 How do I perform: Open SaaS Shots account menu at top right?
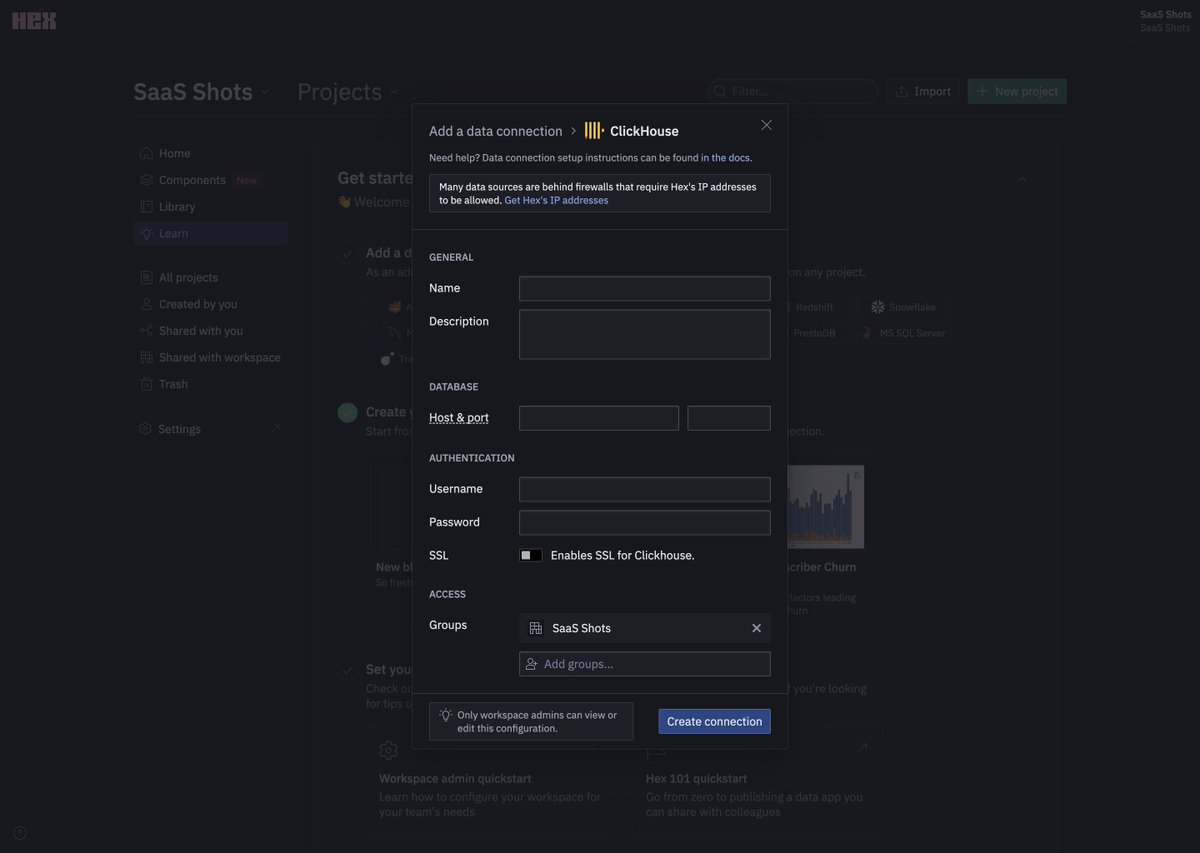1165,20
